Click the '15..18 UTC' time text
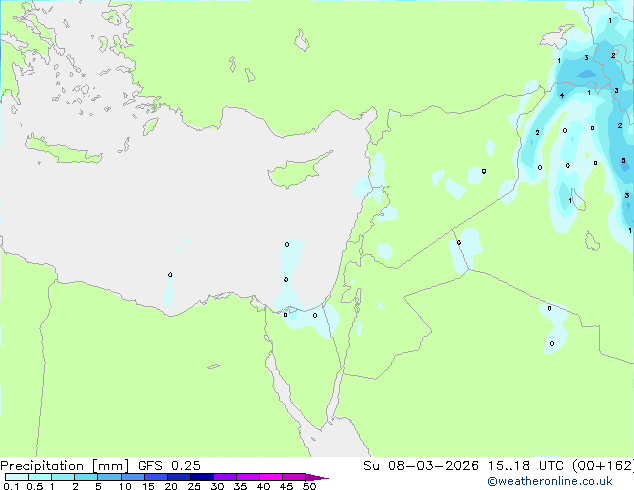The width and height of the screenshot is (634, 490). 525,466
